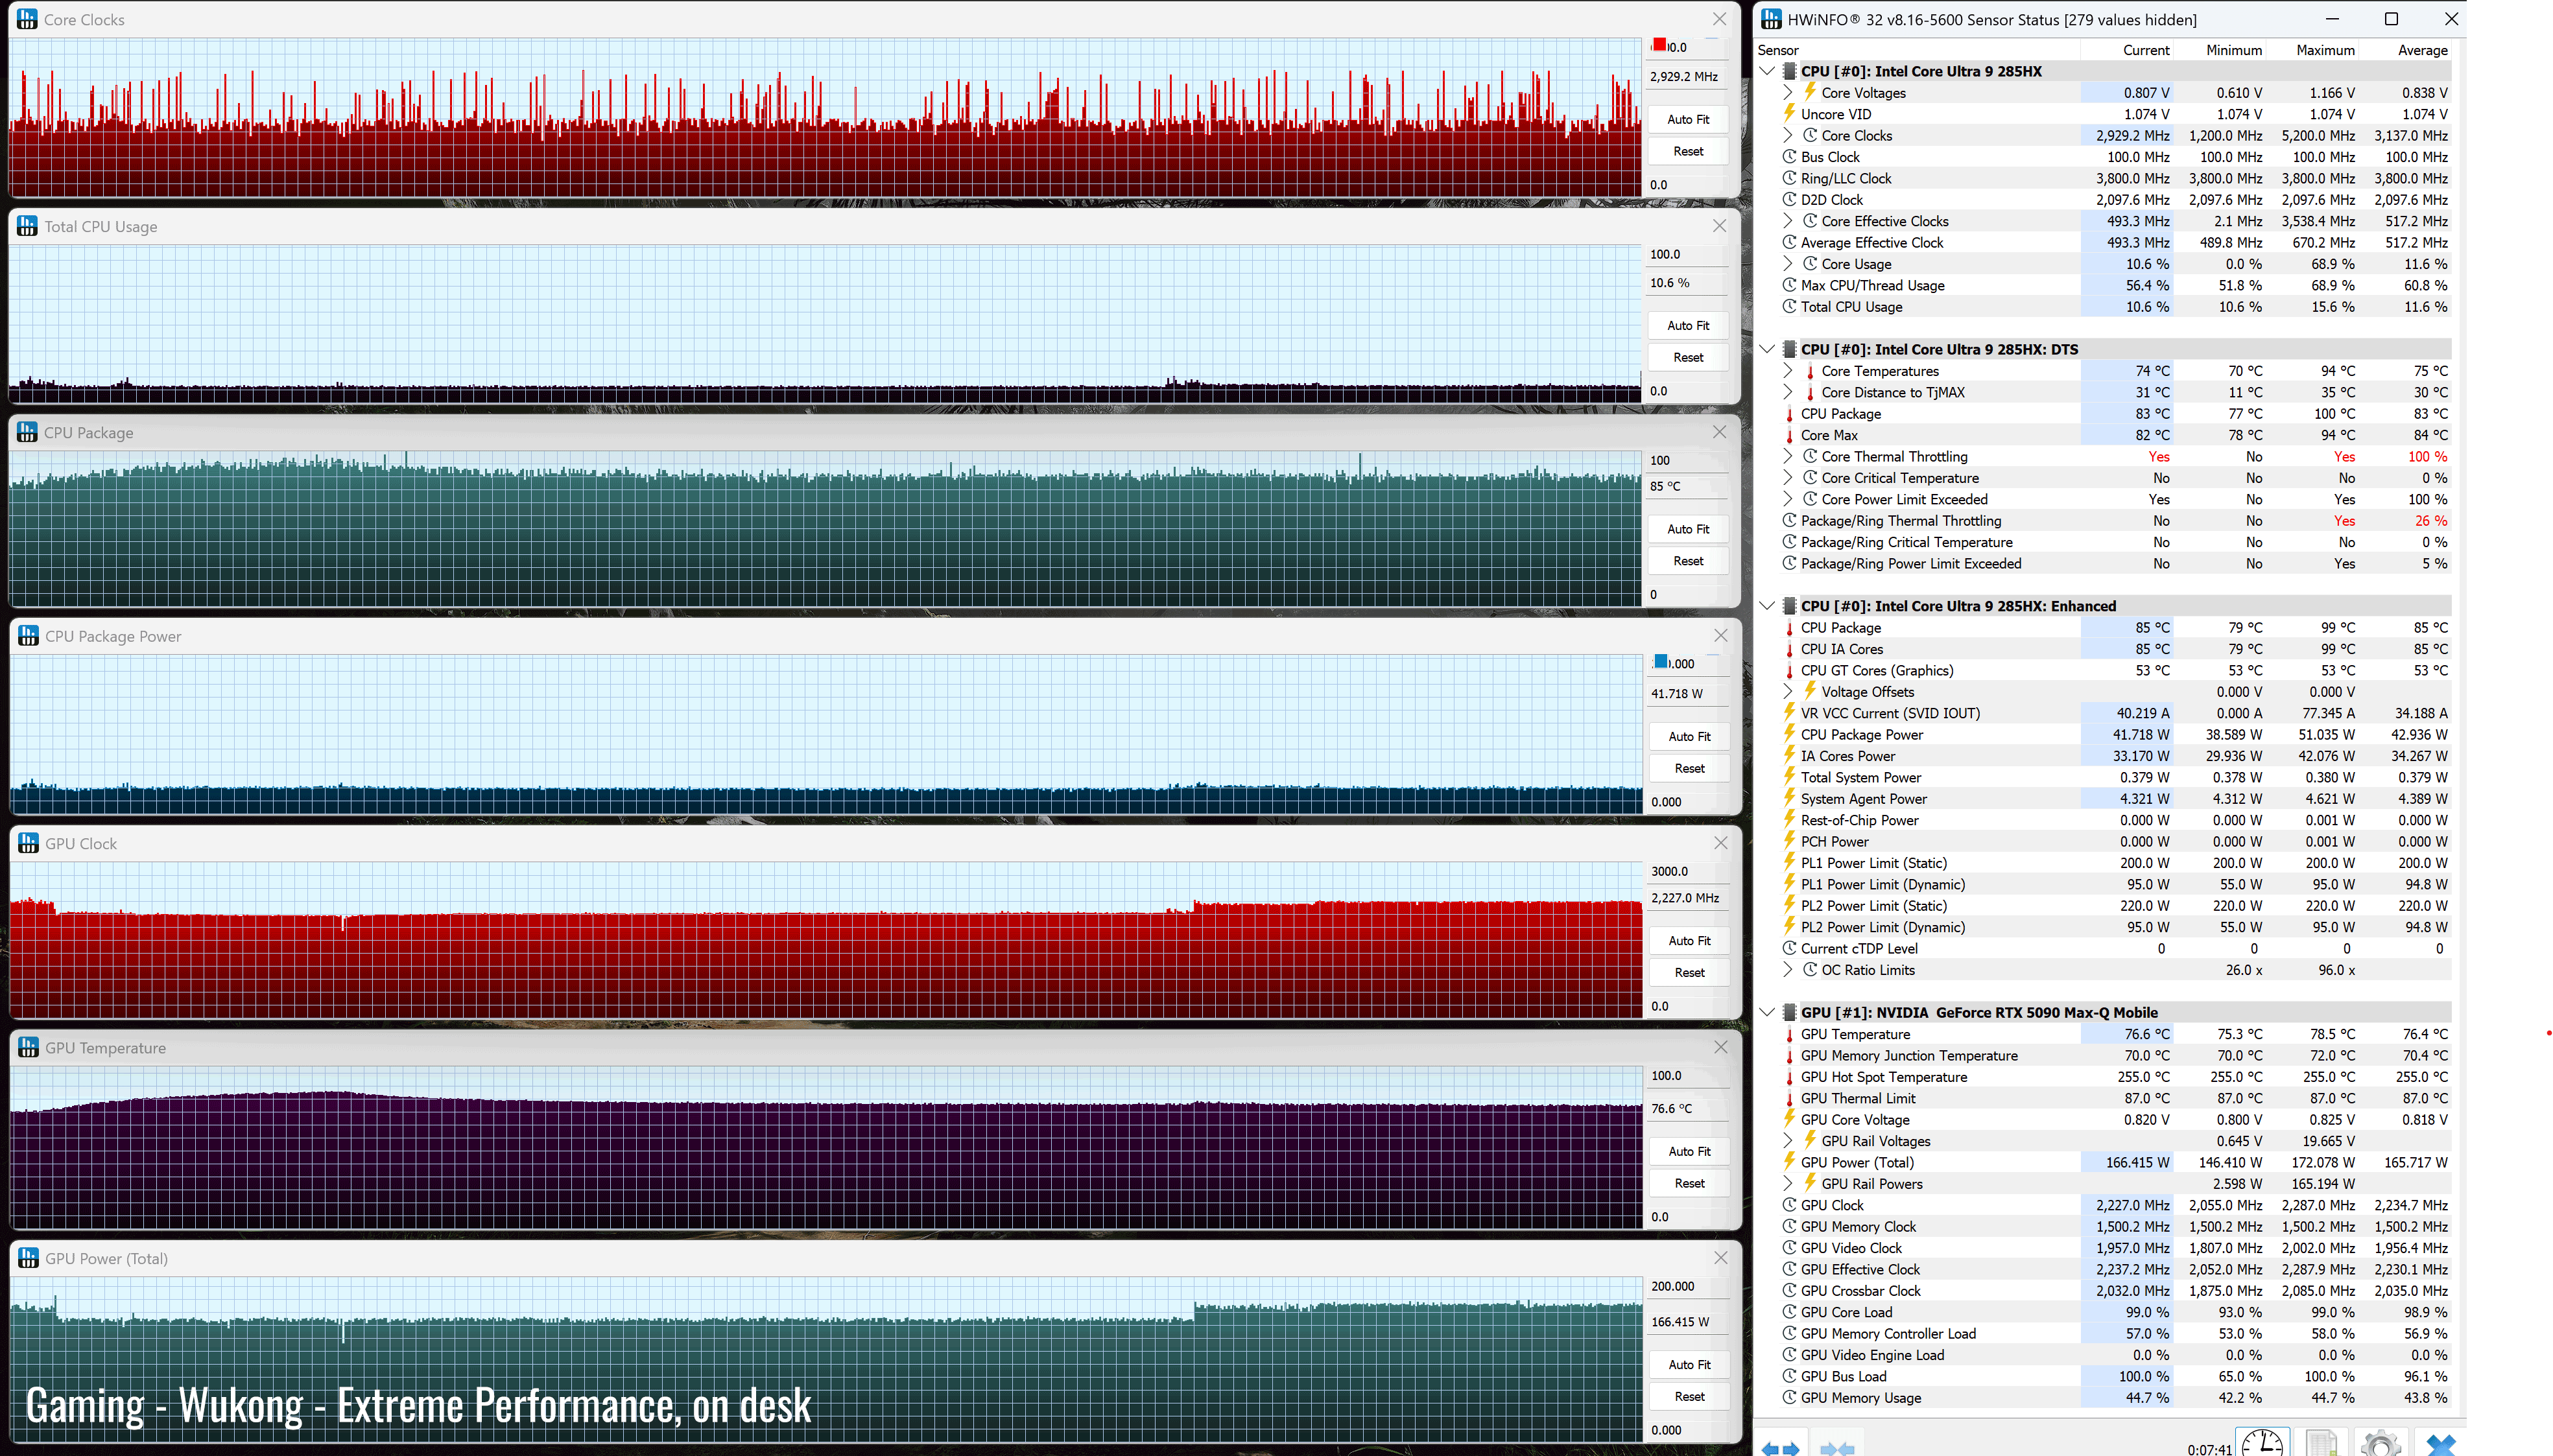Image resolution: width=2553 pixels, height=1456 pixels.
Task: Click the clock icon beside GPU Core Load
Action: (x=1789, y=1312)
